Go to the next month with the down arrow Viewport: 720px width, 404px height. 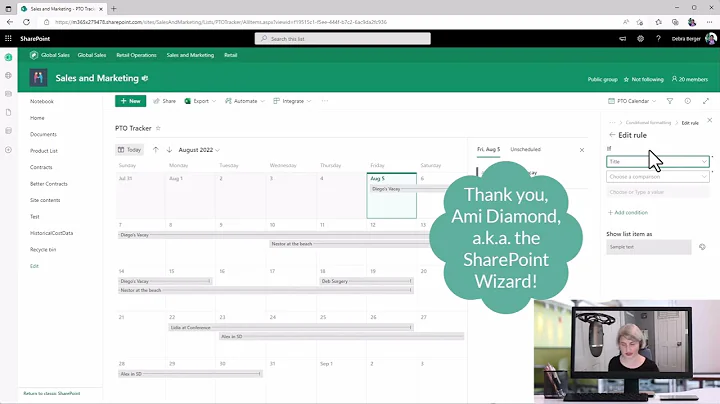point(169,150)
